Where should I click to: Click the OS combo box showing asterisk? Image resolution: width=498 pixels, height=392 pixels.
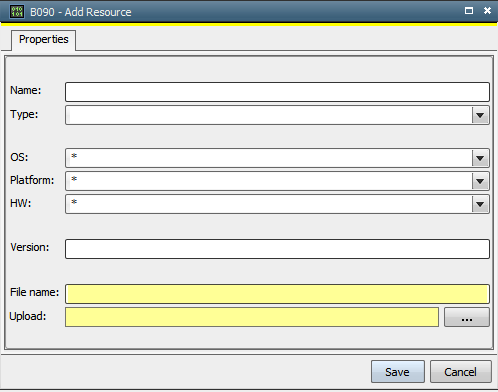[x=269, y=158]
